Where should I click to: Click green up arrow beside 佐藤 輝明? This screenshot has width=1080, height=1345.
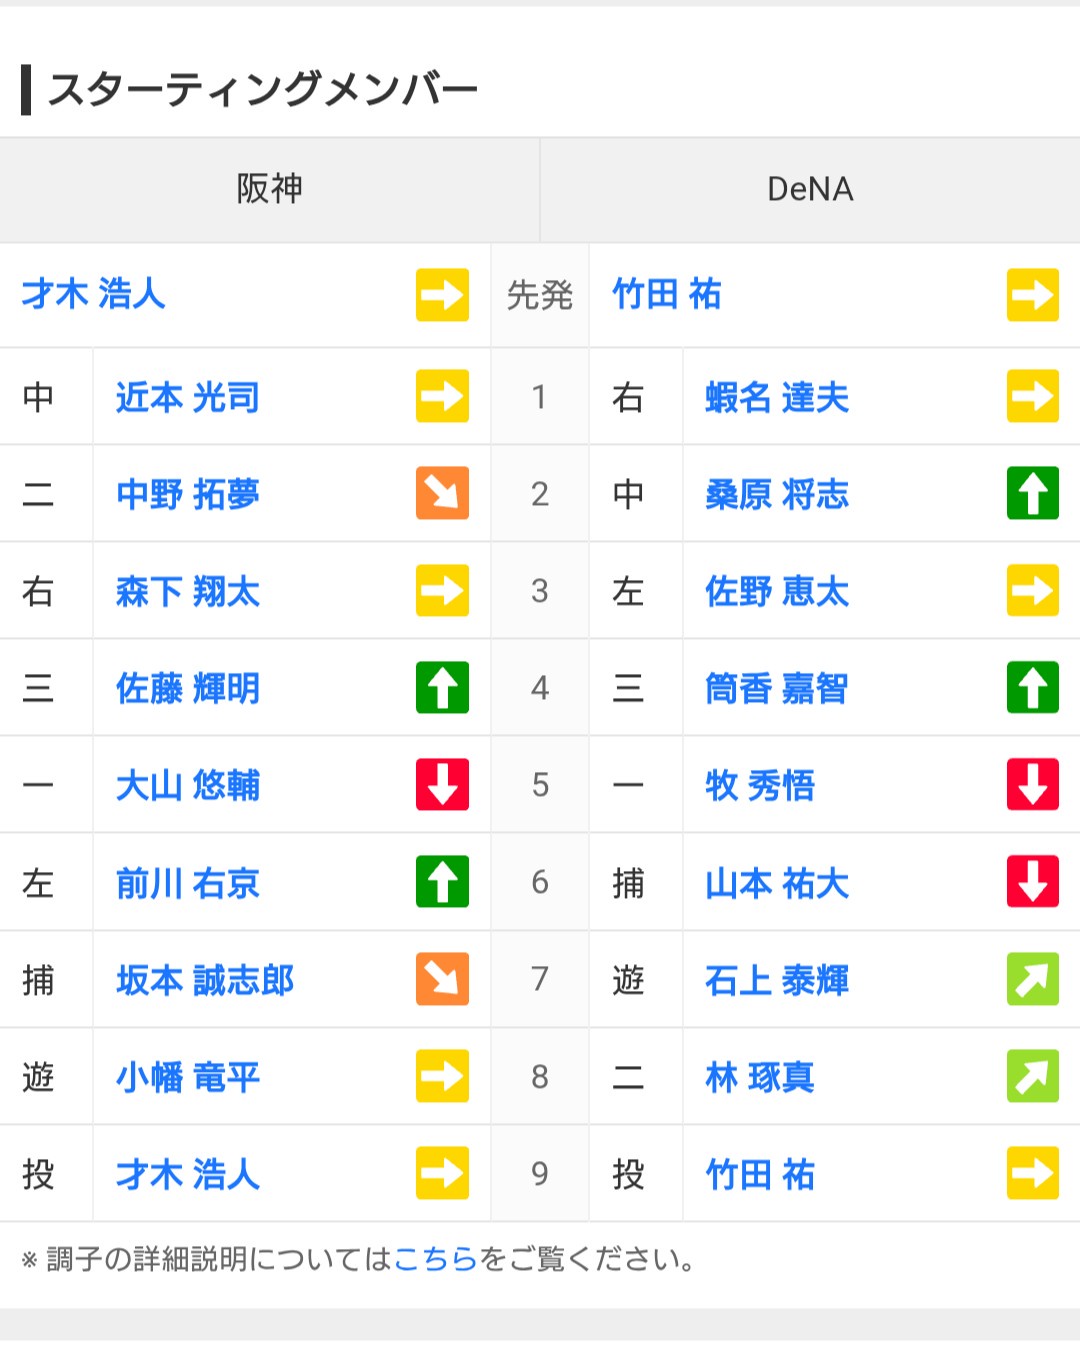(442, 688)
